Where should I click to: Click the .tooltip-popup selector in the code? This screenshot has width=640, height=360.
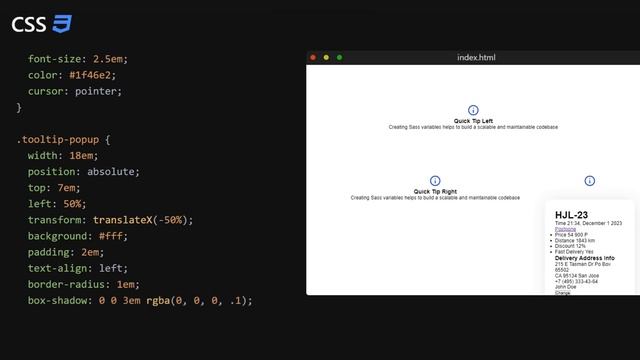pyautogui.click(x=58, y=140)
